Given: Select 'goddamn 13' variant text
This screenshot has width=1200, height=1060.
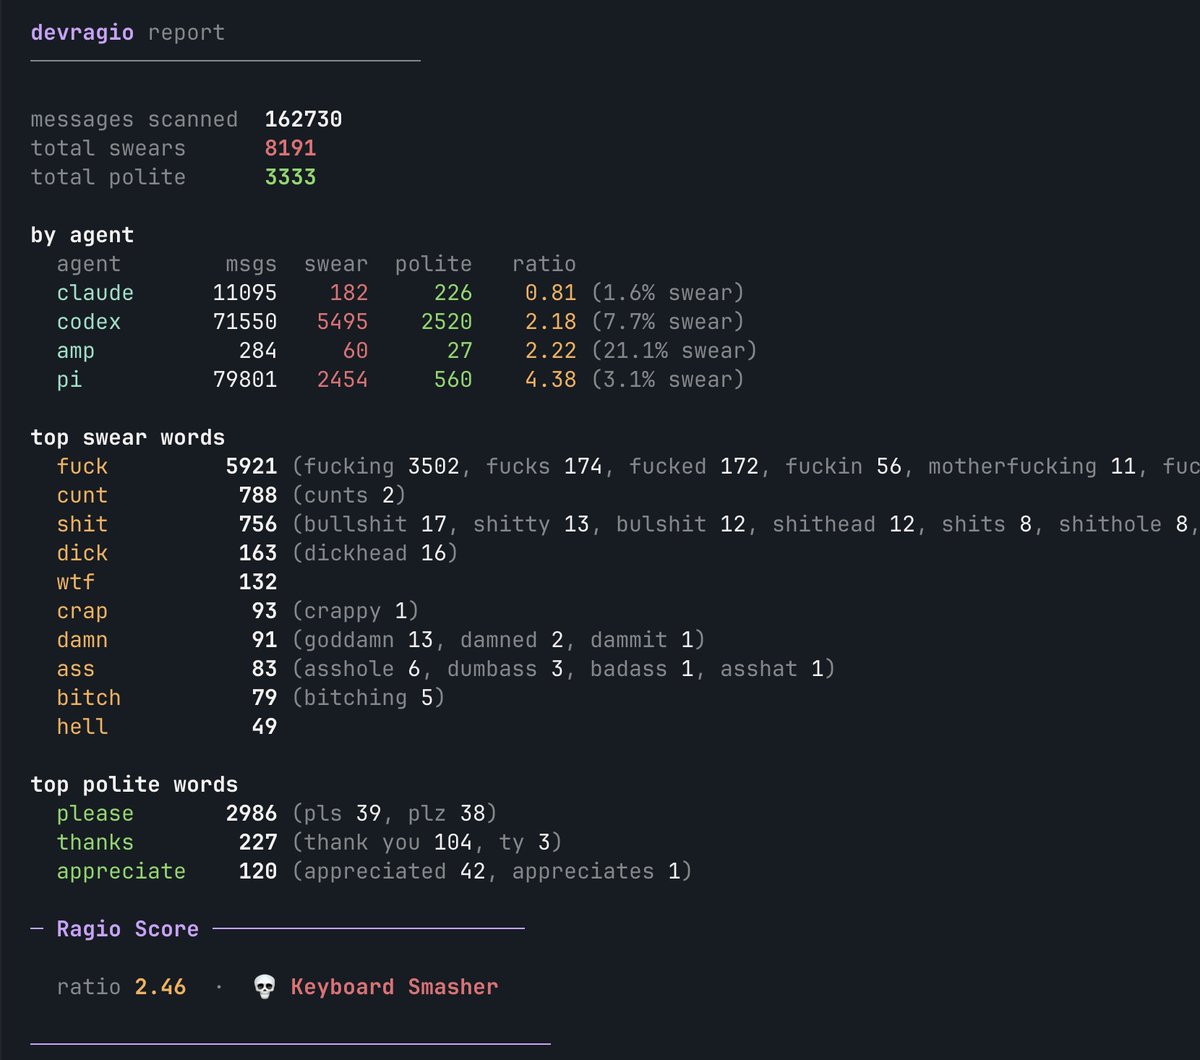Looking at the screenshot, I should 368,640.
